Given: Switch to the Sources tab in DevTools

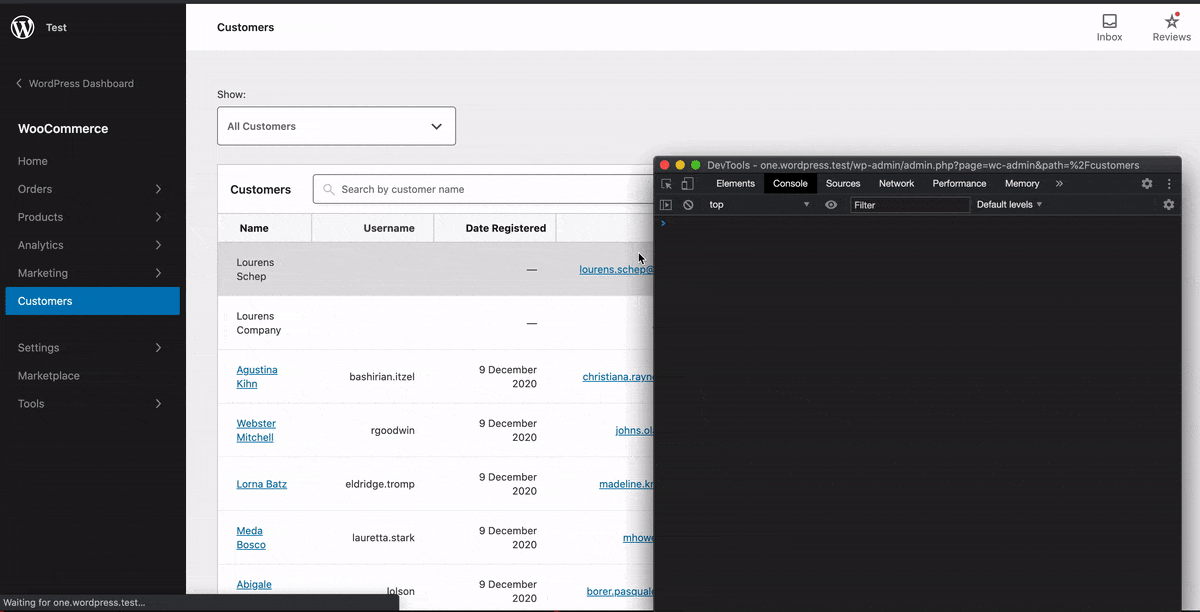Looking at the screenshot, I should [x=842, y=183].
